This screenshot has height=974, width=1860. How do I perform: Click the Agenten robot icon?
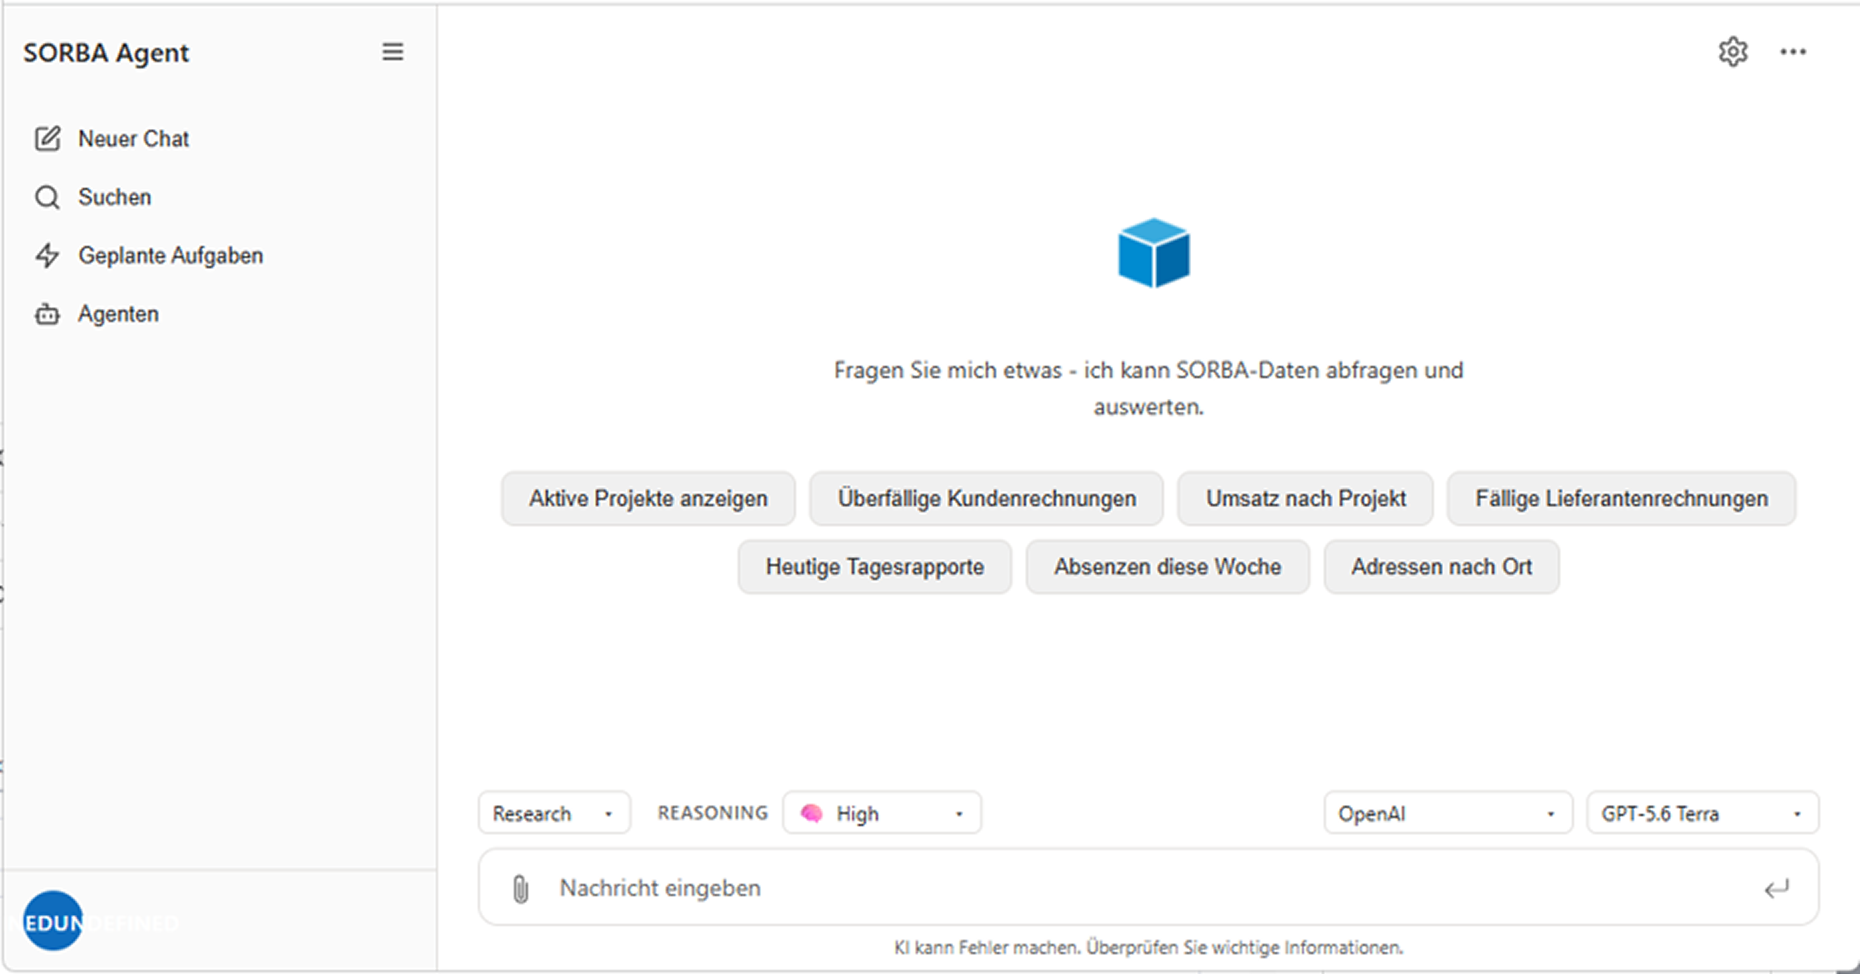(x=47, y=314)
